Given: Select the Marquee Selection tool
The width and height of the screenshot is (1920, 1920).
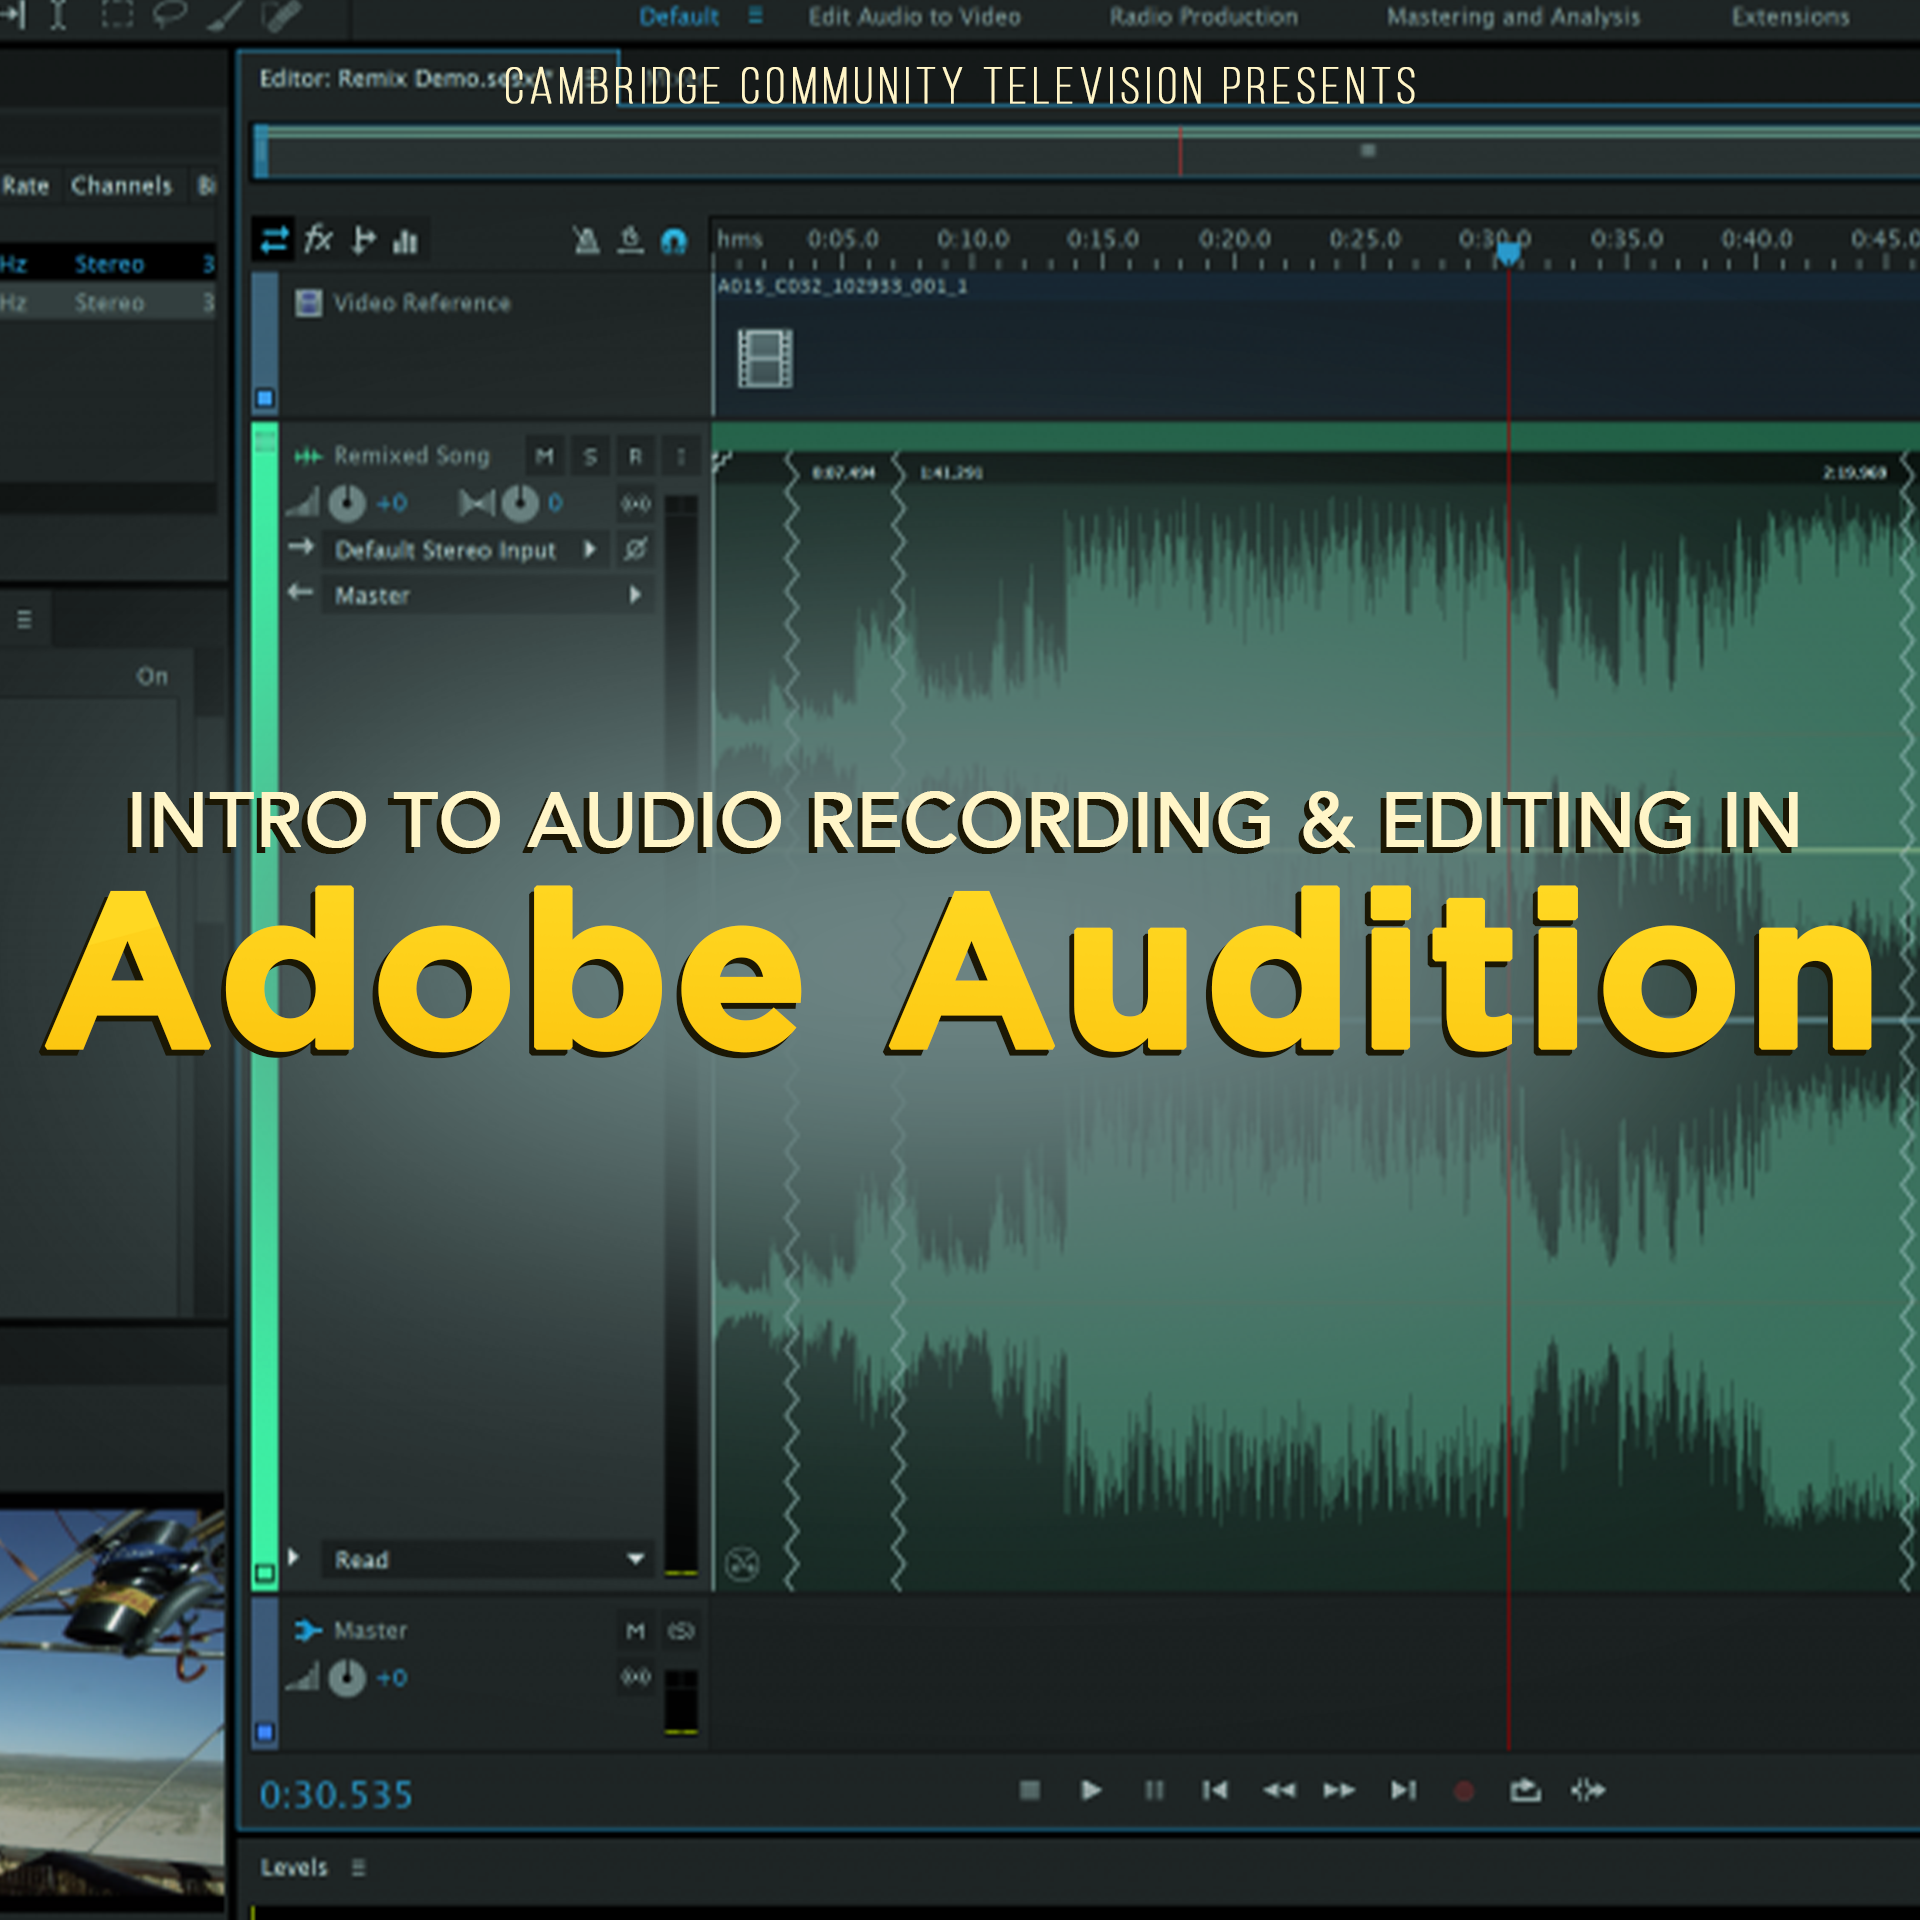Looking at the screenshot, I should [x=117, y=16].
